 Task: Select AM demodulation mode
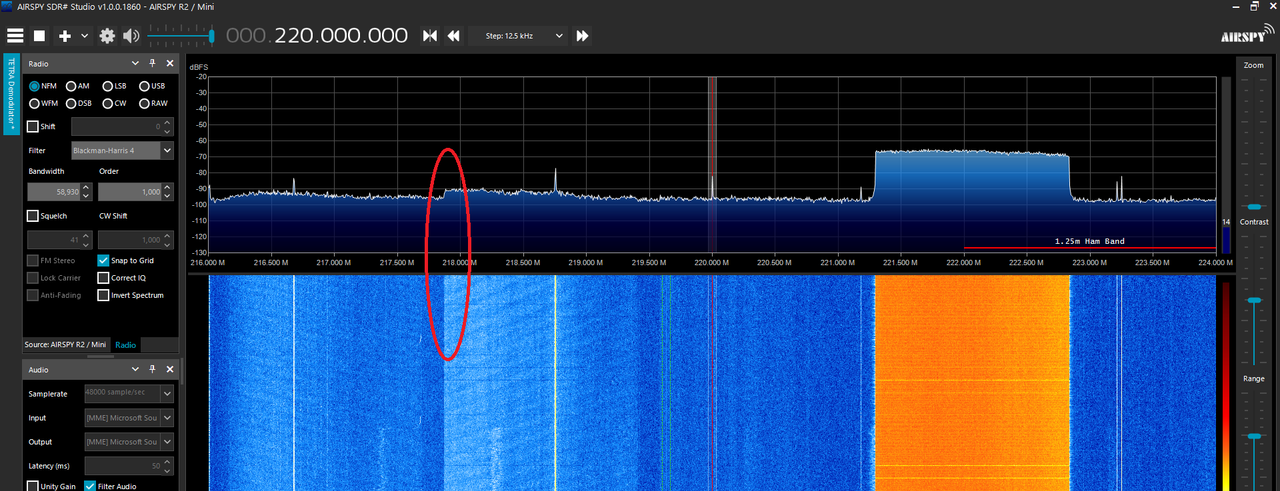pyautogui.click(x=77, y=86)
